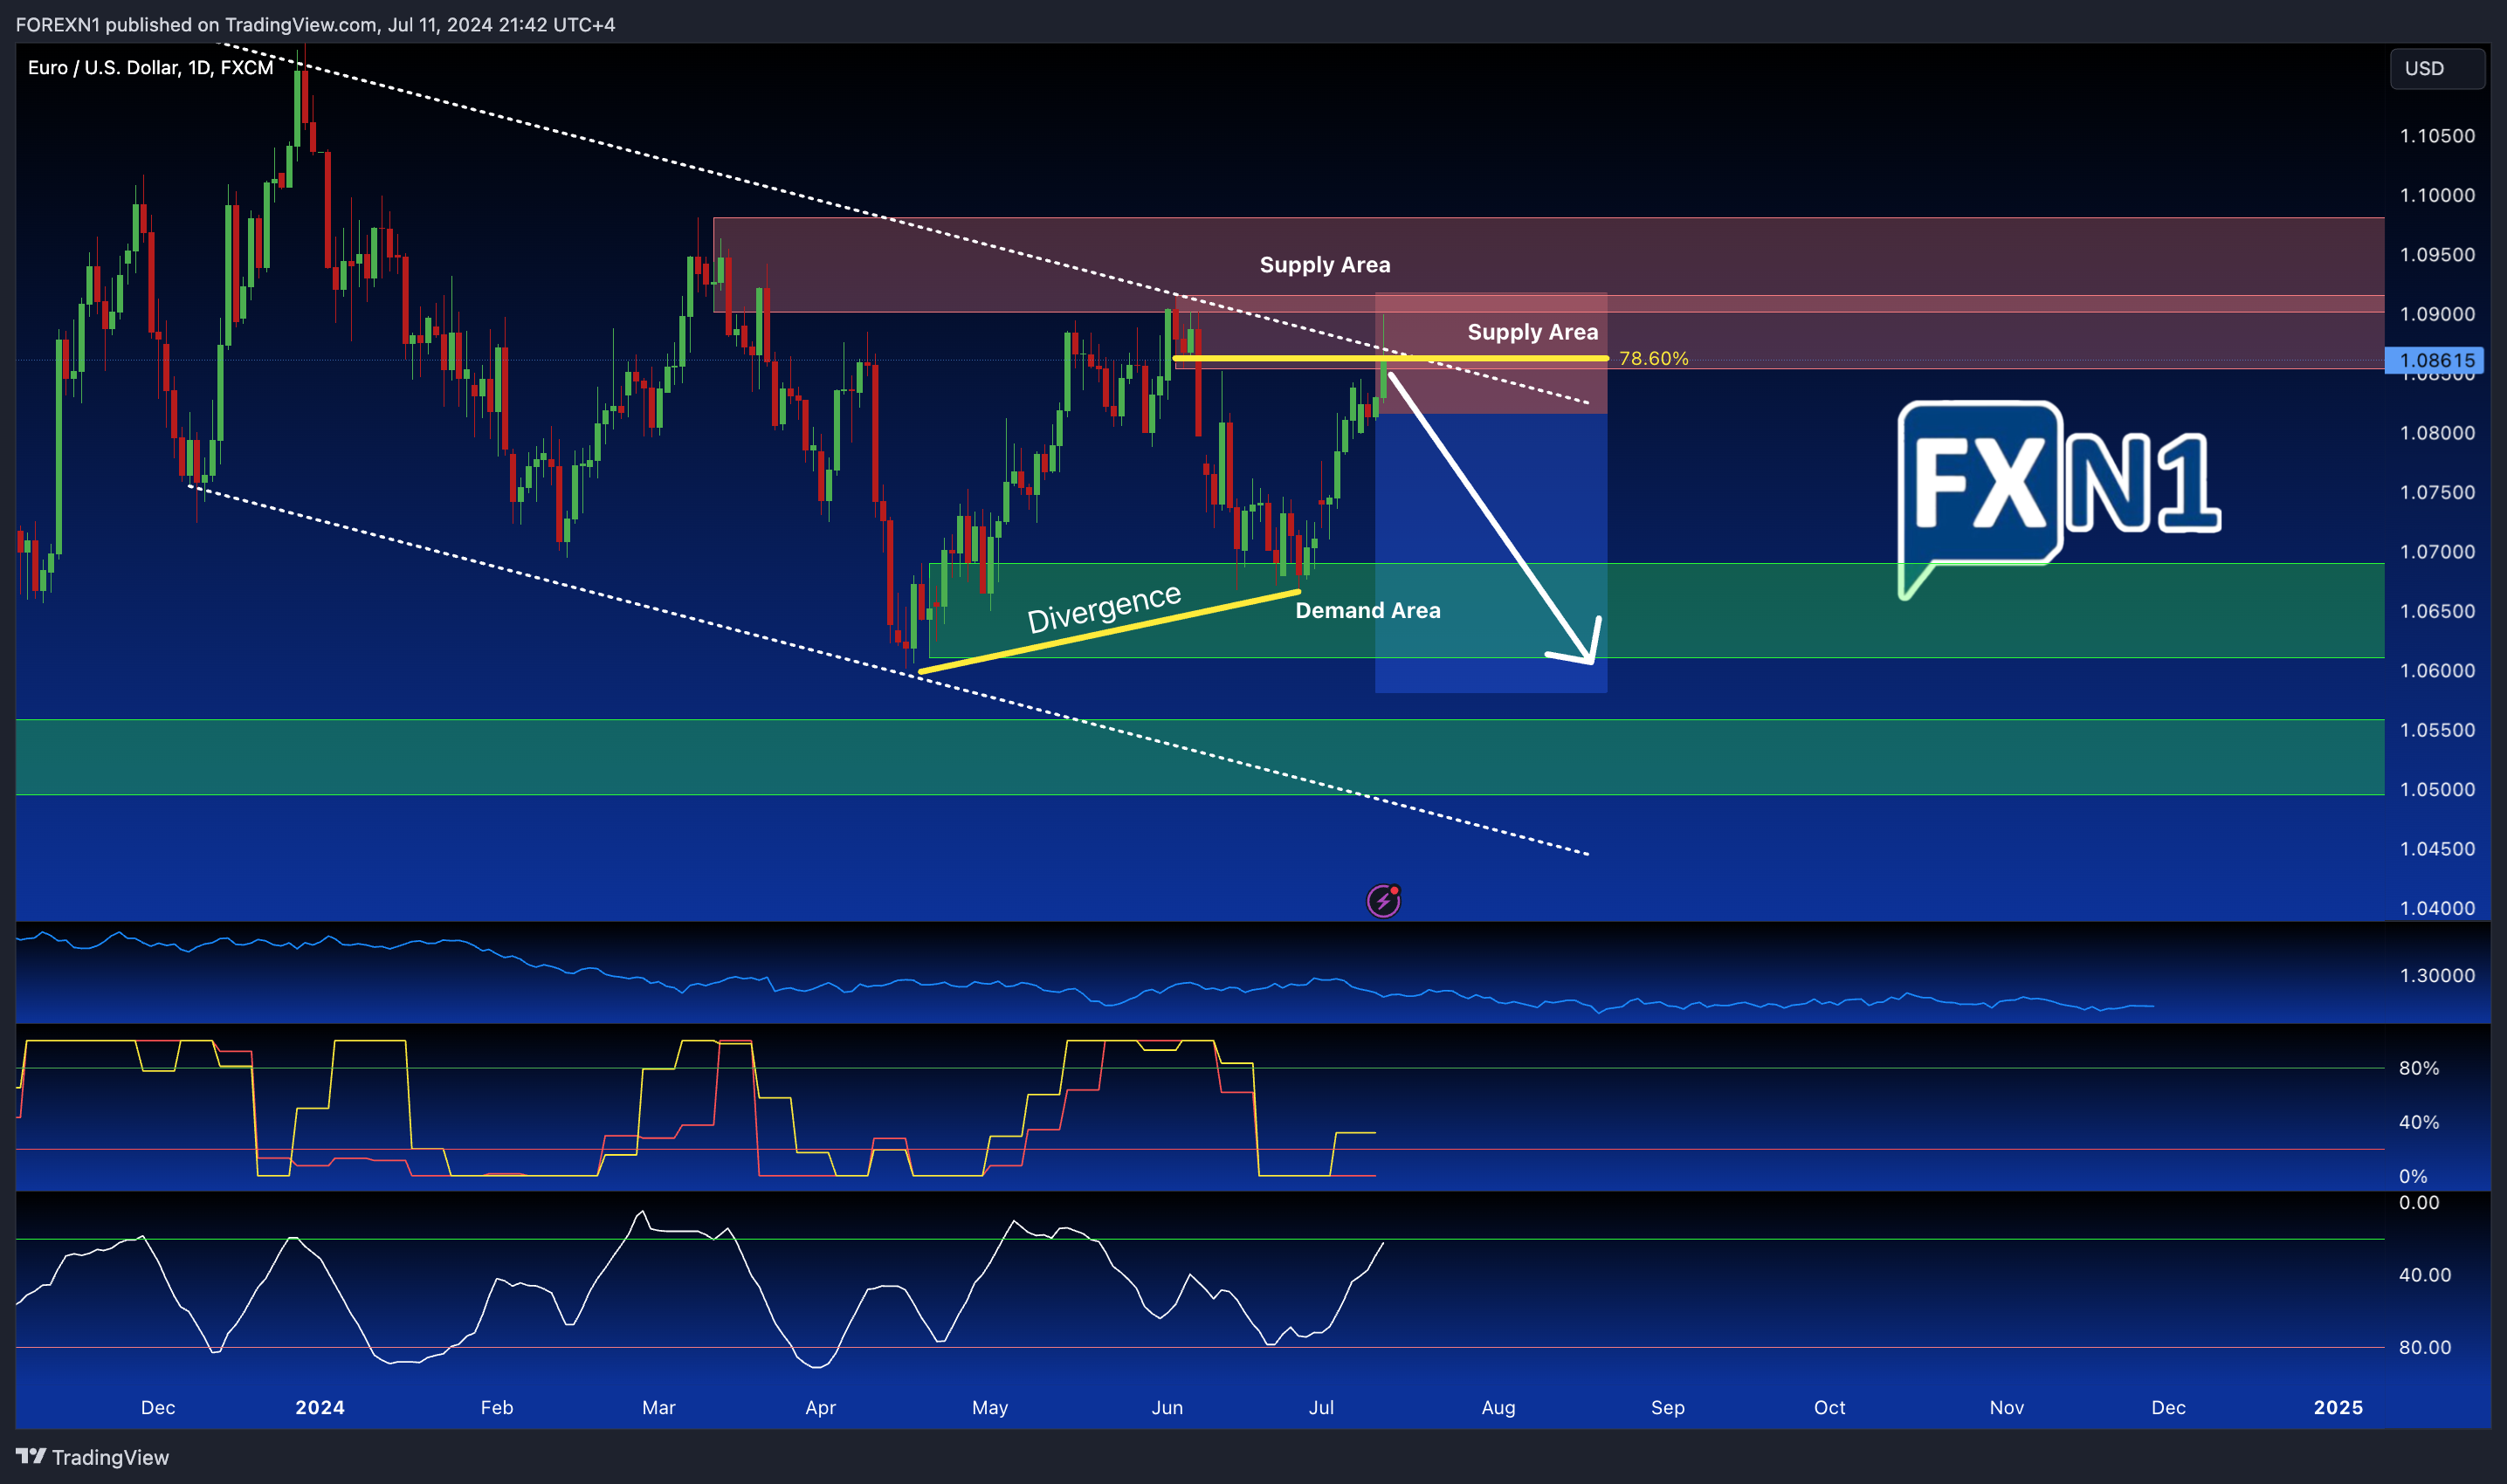Click the Nov time axis label

tap(2006, 1407)
